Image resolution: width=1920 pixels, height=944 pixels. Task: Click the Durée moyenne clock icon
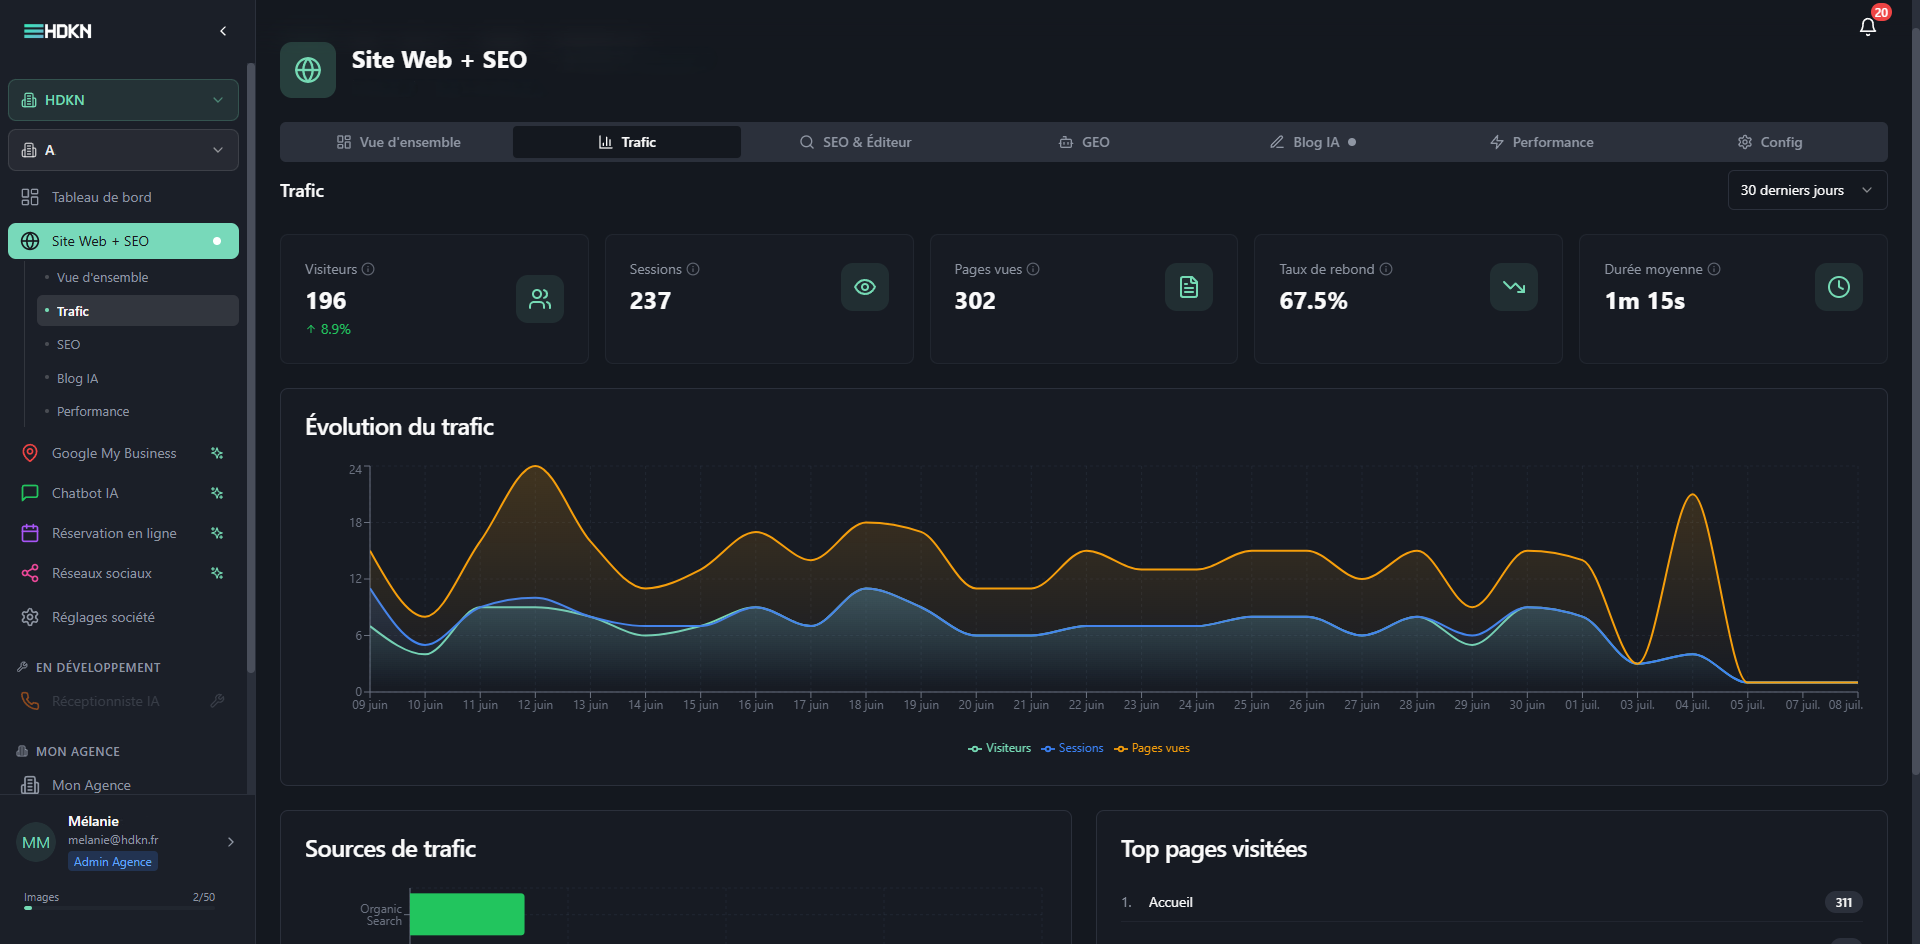click(x=1839, y=287)
